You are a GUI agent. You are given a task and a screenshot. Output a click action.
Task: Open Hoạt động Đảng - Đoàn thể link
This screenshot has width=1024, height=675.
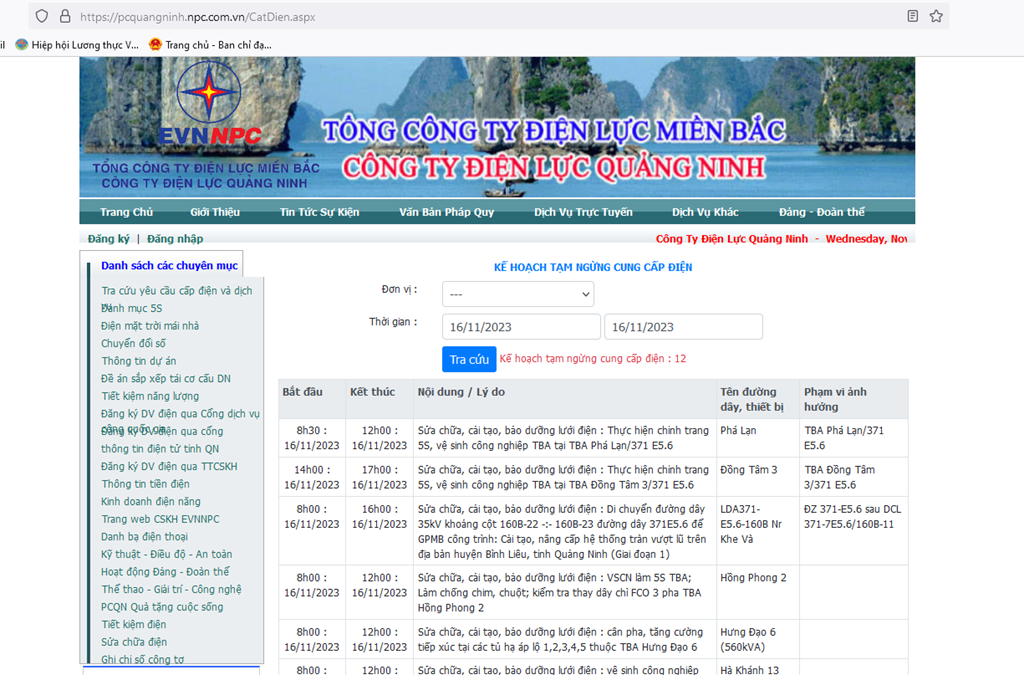[165, 573]
